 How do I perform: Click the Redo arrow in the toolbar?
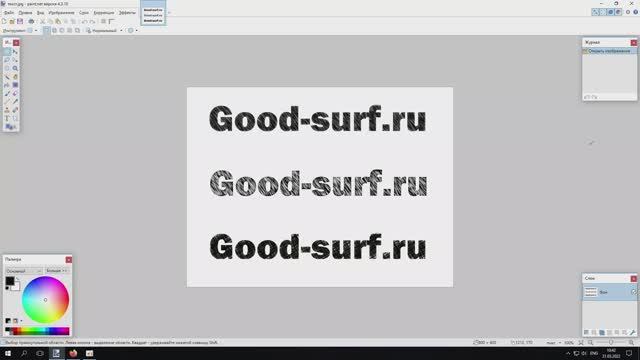pyautogui.click(x=92, y=21)
